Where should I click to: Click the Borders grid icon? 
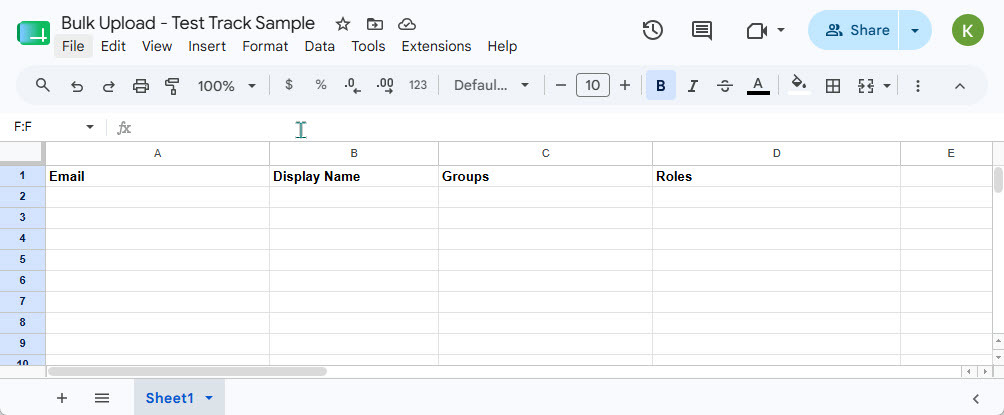[x=832, y=86]
